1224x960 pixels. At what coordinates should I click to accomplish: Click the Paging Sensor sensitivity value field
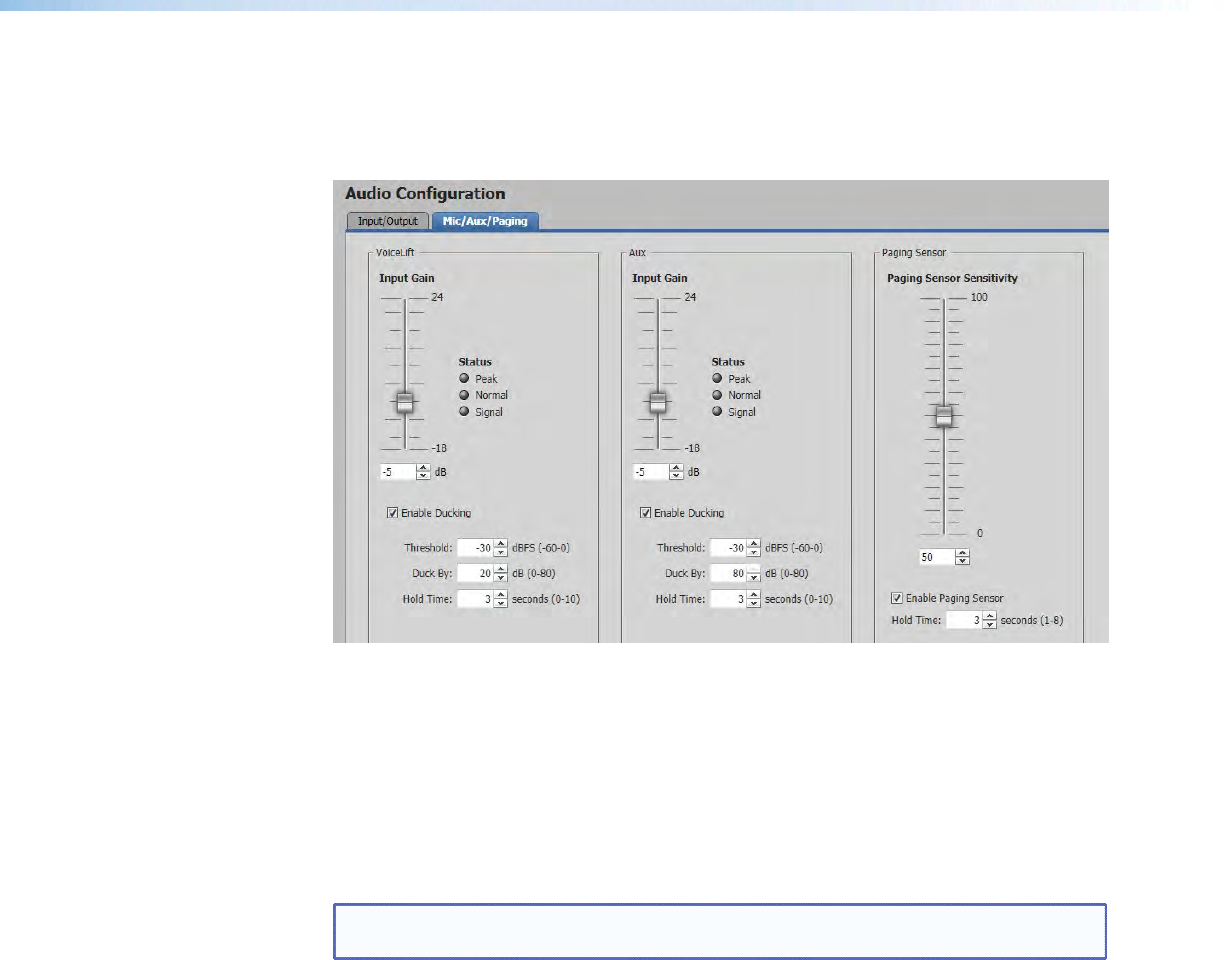[938, 557]
